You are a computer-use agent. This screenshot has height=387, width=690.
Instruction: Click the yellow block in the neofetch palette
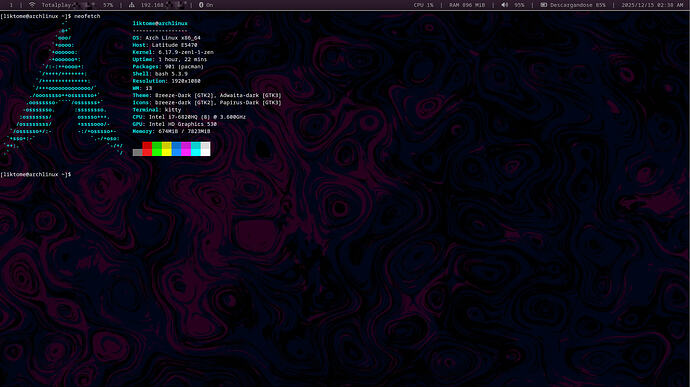coord(166,149)
